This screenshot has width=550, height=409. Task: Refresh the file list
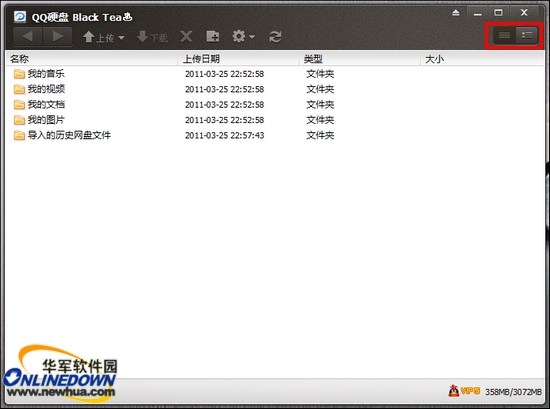click(x=275, y=36)
